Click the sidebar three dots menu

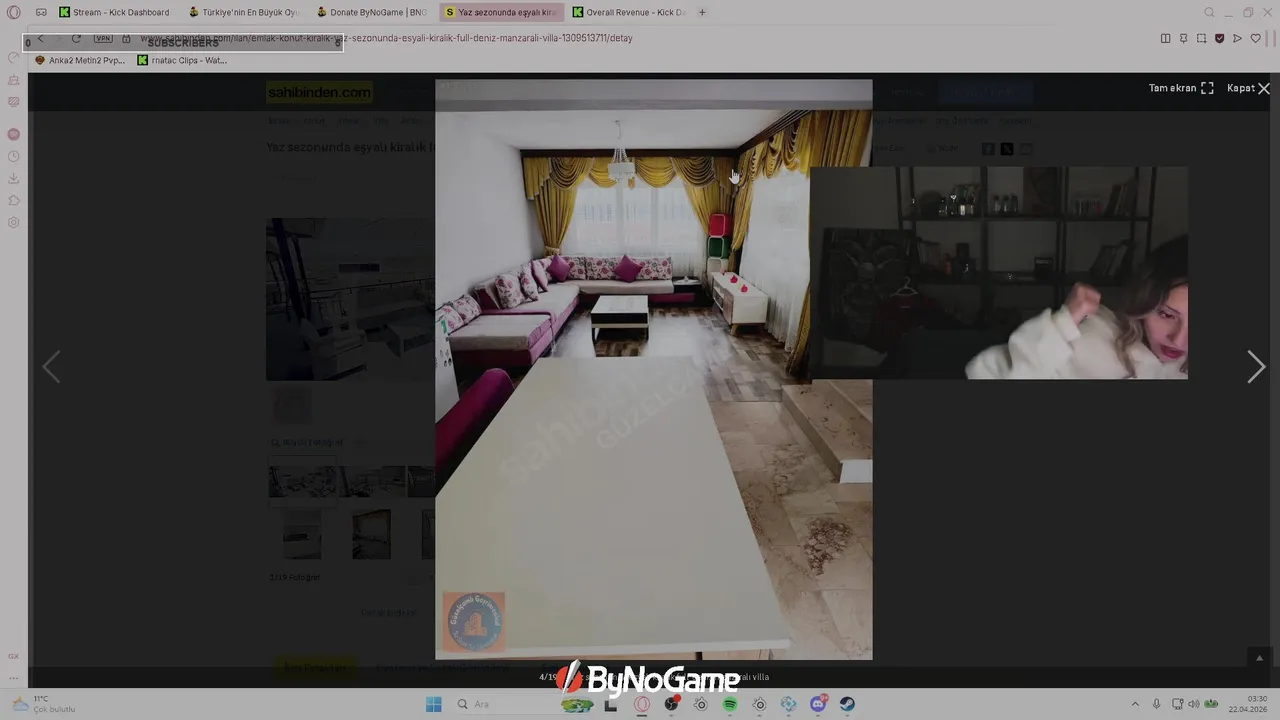tap(13, 677)
